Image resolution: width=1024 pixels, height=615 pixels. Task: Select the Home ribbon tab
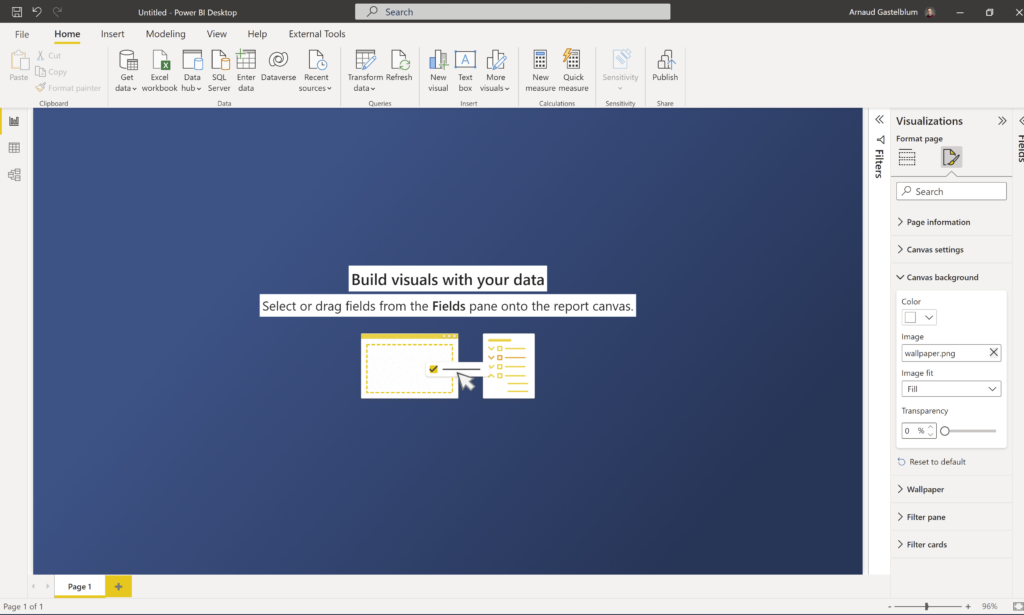pyautogui.click(x=67, y=34)
